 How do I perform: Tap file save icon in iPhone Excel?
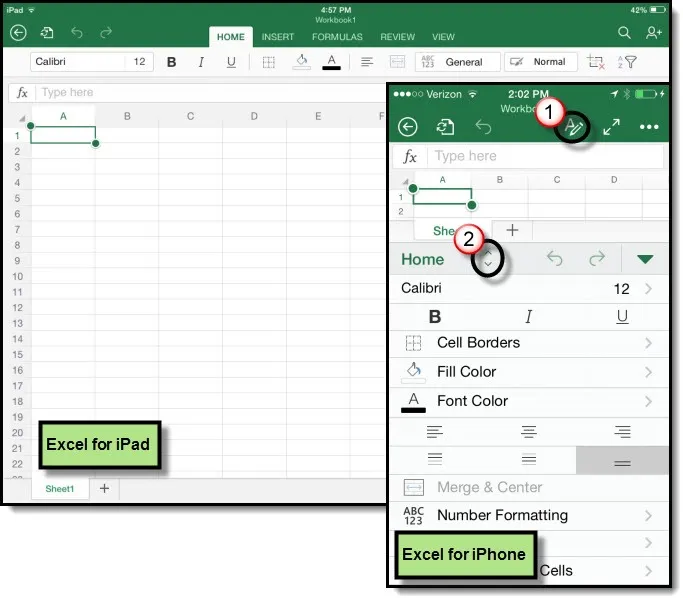click(445, 127)
